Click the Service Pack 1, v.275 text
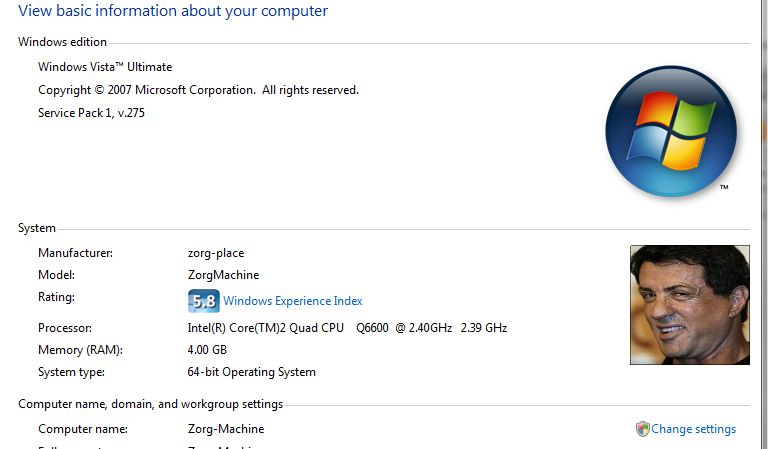The image size is (768, 449). (x=92, y=113)
